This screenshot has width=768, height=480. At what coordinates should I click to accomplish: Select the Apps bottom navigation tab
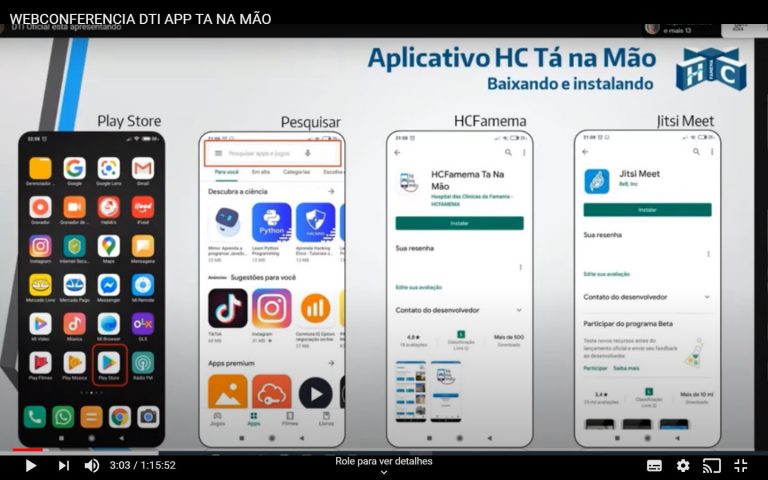(x=254, y=419)
